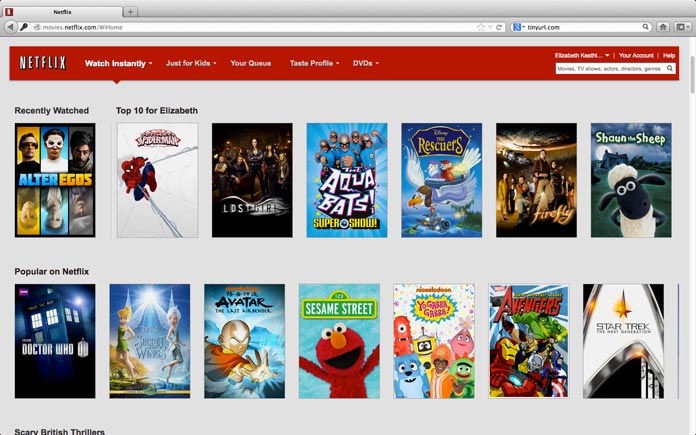
Task: Click Netflix search magnifier icon
Action: tap(670, 68)
